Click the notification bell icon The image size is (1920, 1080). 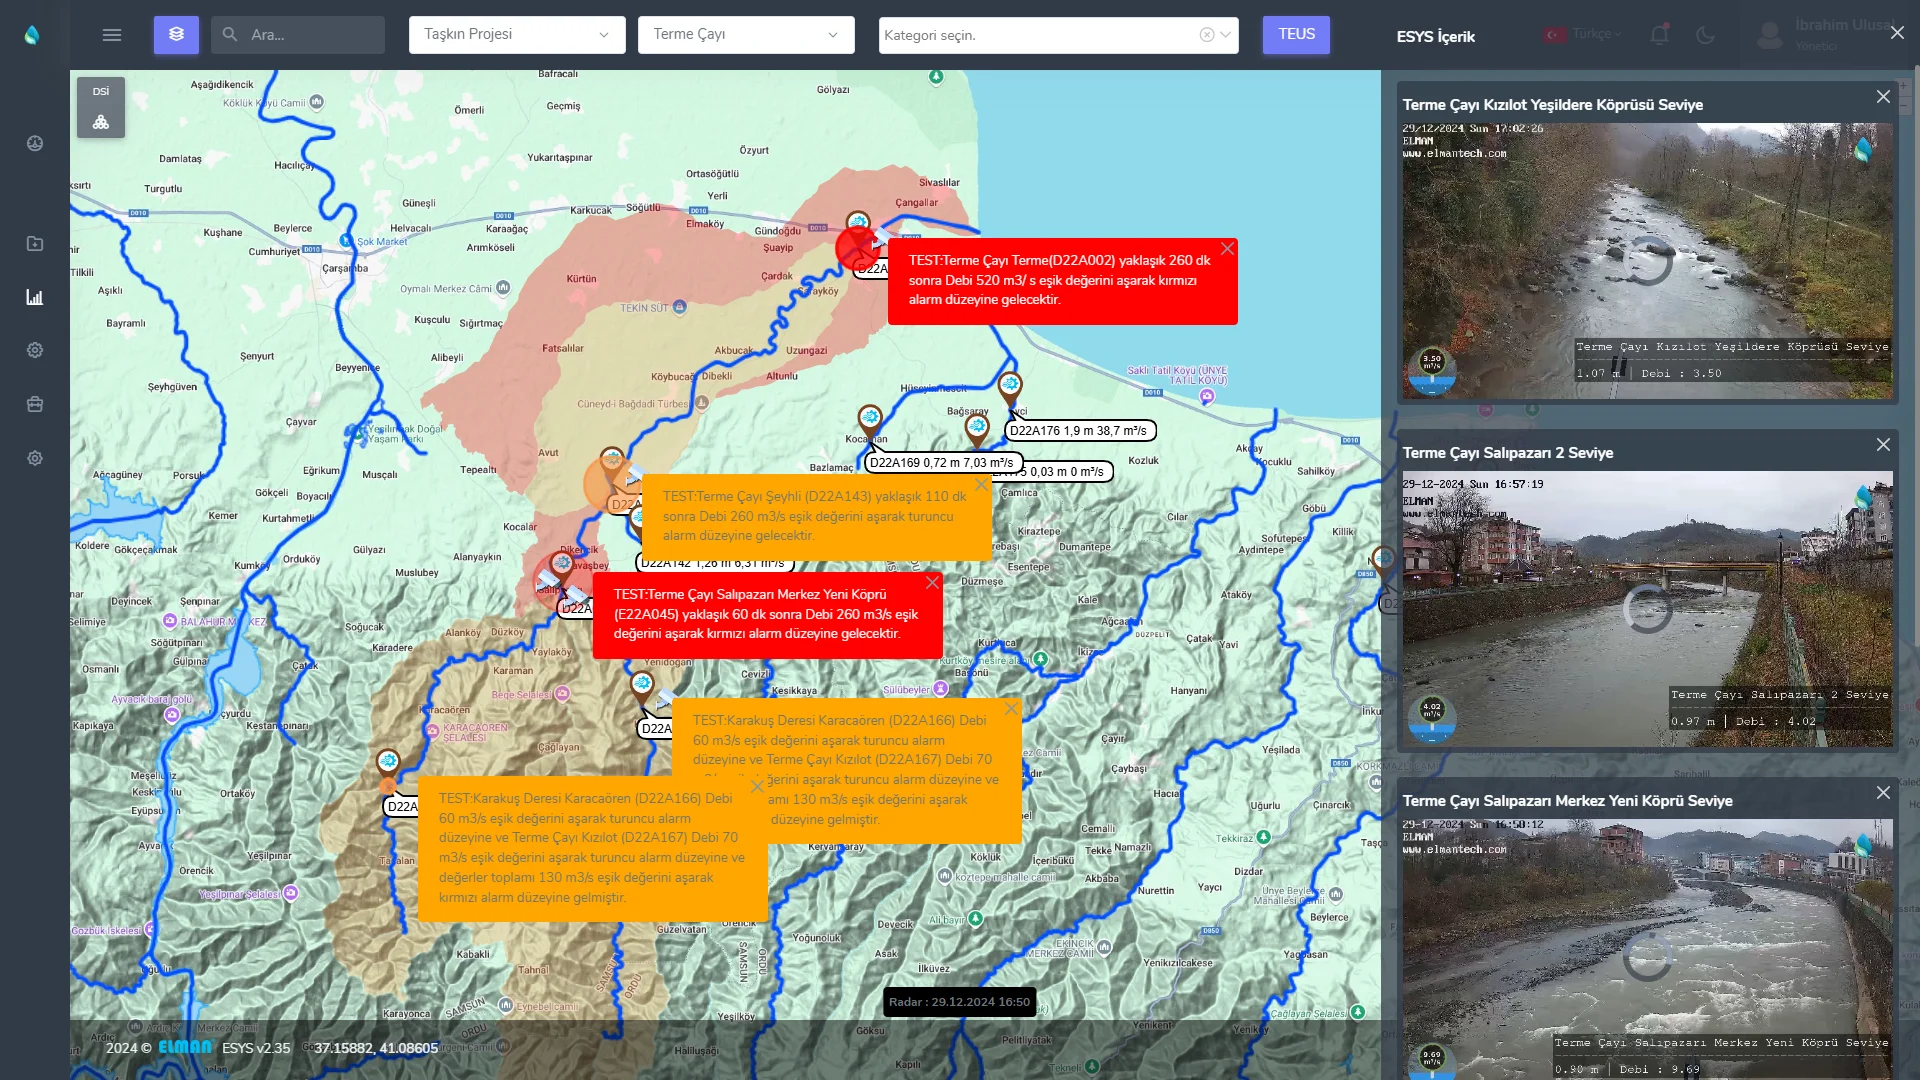tap(1659, 35)
